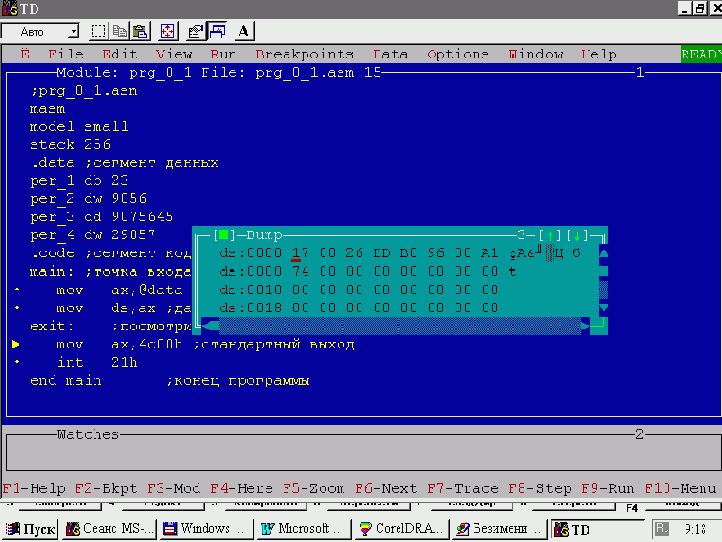The height and width of the screenshot is (542, 722).
Task: Toggle the Background toolbar icon
Action: click(216, 31)
